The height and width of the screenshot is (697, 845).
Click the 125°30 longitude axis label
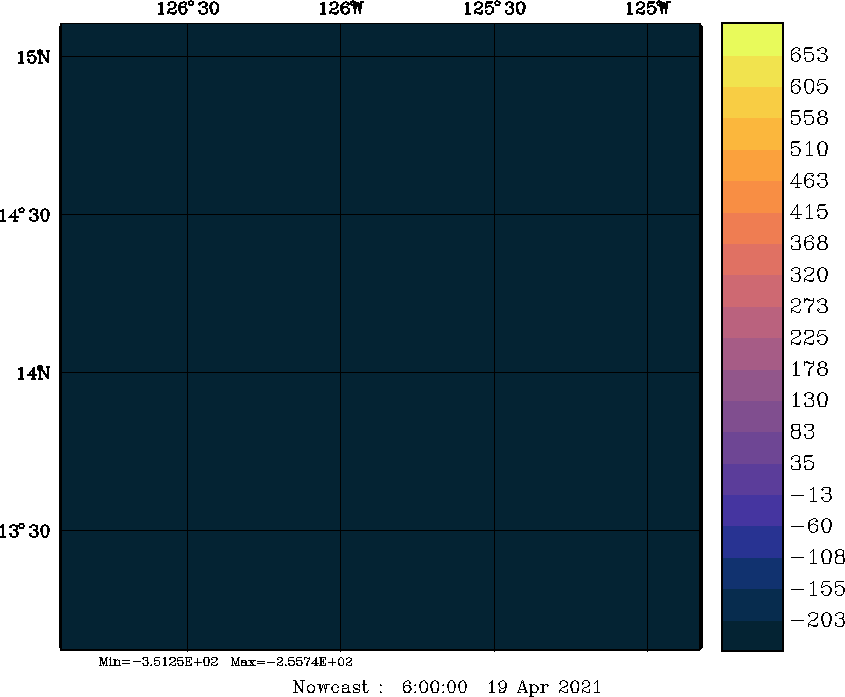pyautogui.click(x=494, y=10)
